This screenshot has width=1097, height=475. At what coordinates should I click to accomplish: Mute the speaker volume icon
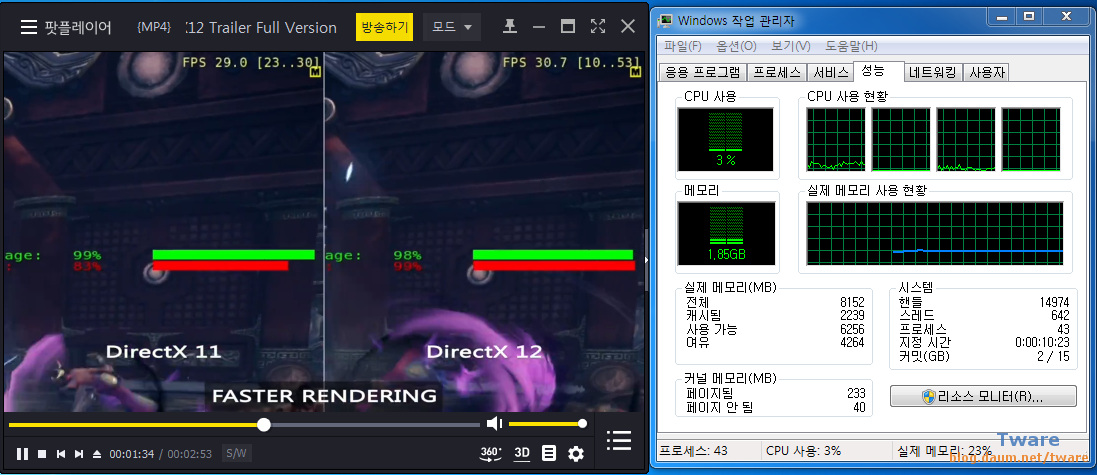pos(495,423)
